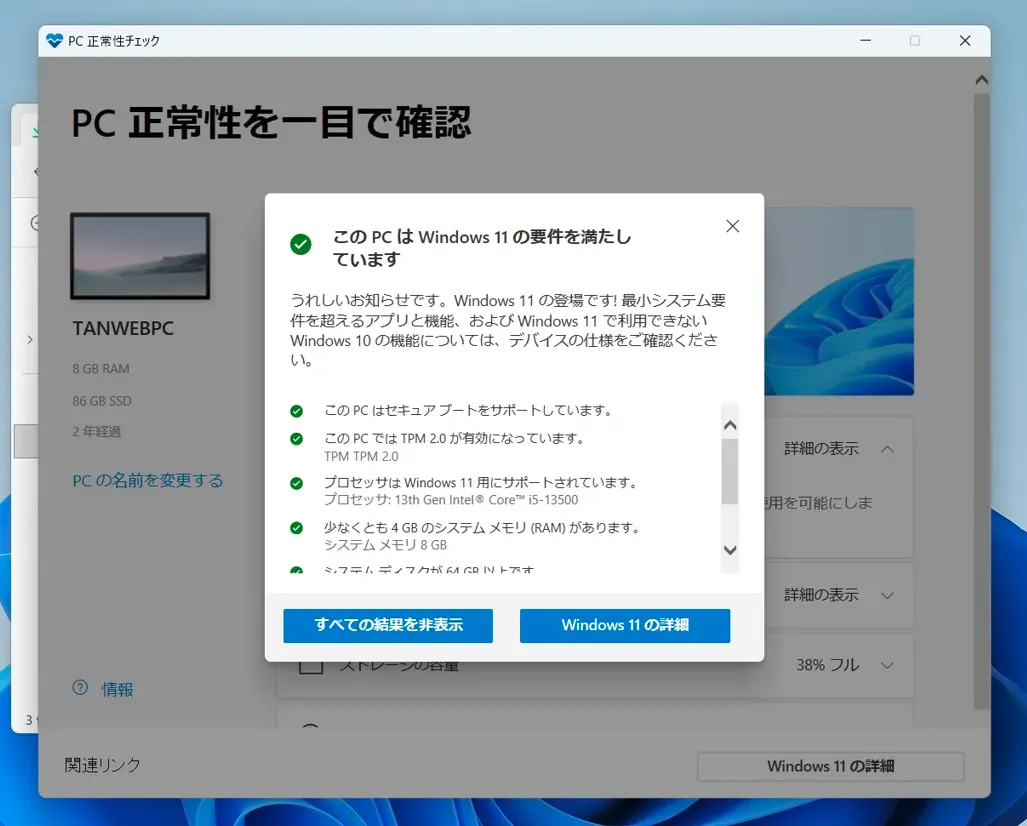Screen dimensions: 1027x826
Task: Click the PC Health Check heart icon in title bar
Action: 54,41
